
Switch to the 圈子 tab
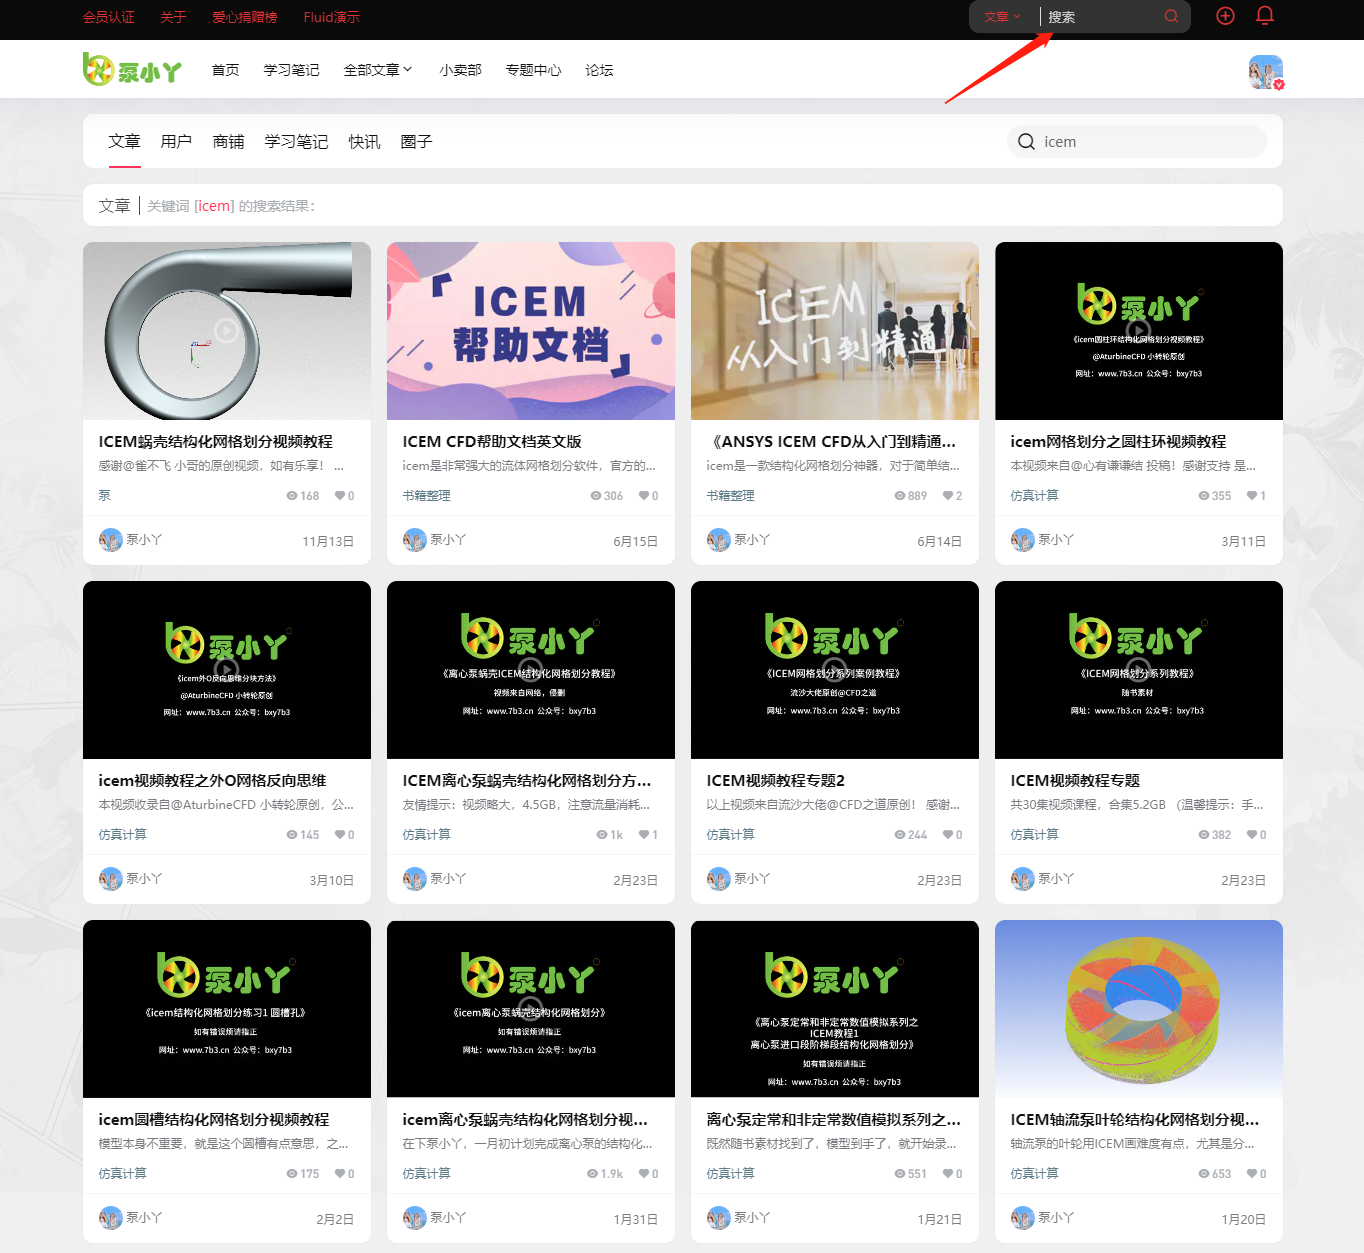[416, 141]
